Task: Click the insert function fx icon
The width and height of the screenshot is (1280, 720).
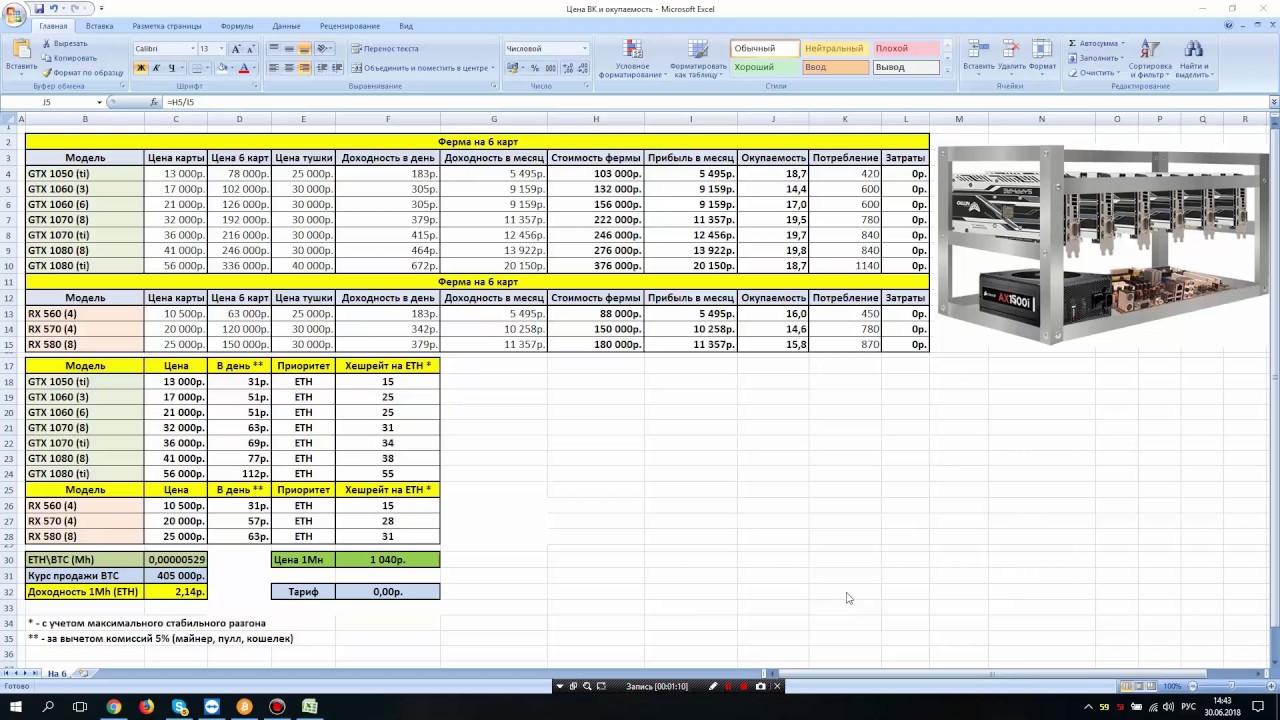Action: coord(154,102)
